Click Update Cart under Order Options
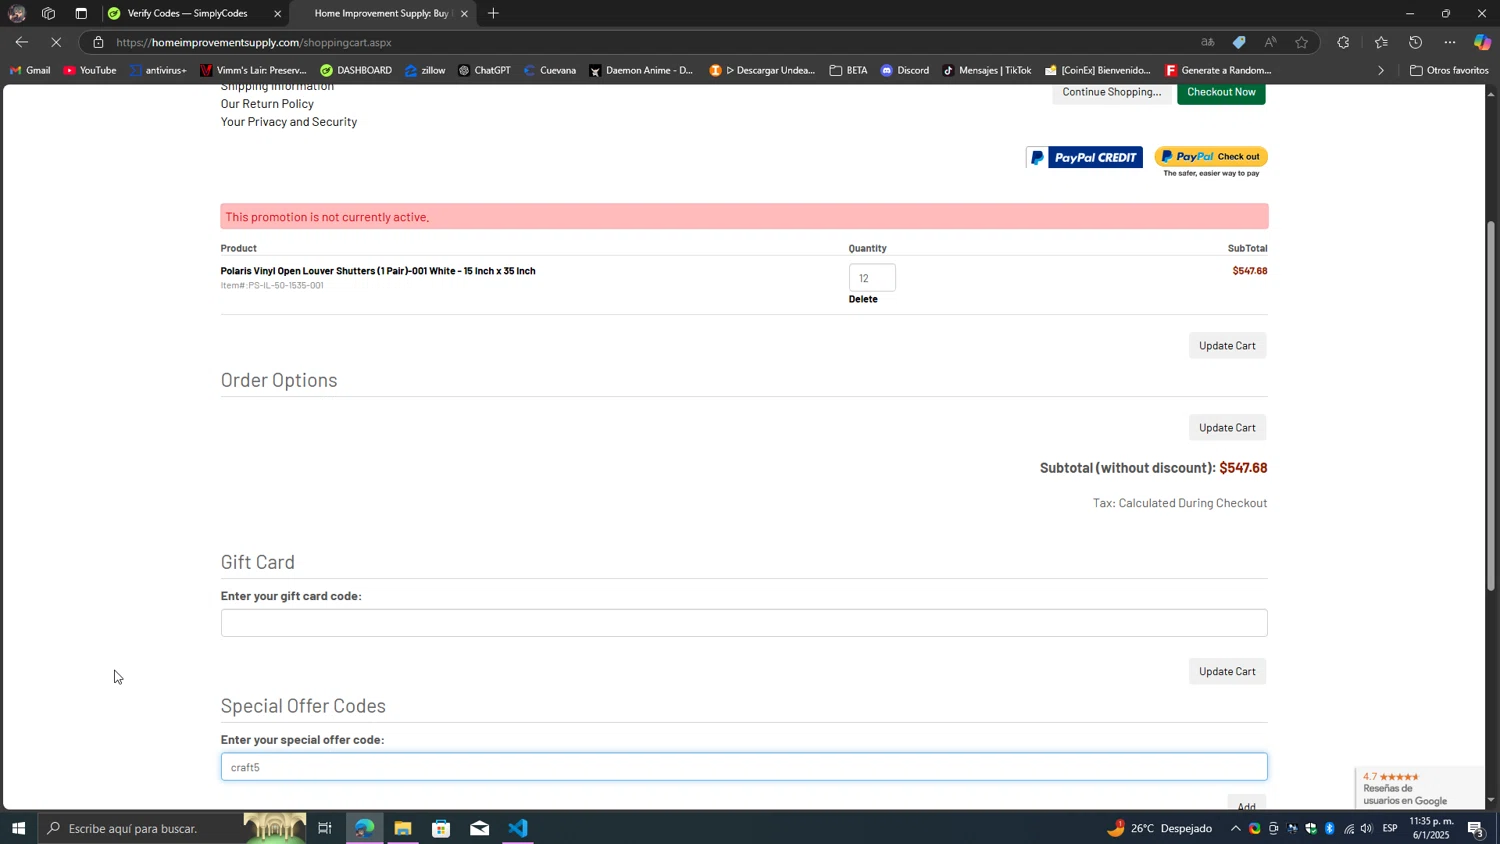This screenshot has height=844, width=1500. (x=1227, y=428)
